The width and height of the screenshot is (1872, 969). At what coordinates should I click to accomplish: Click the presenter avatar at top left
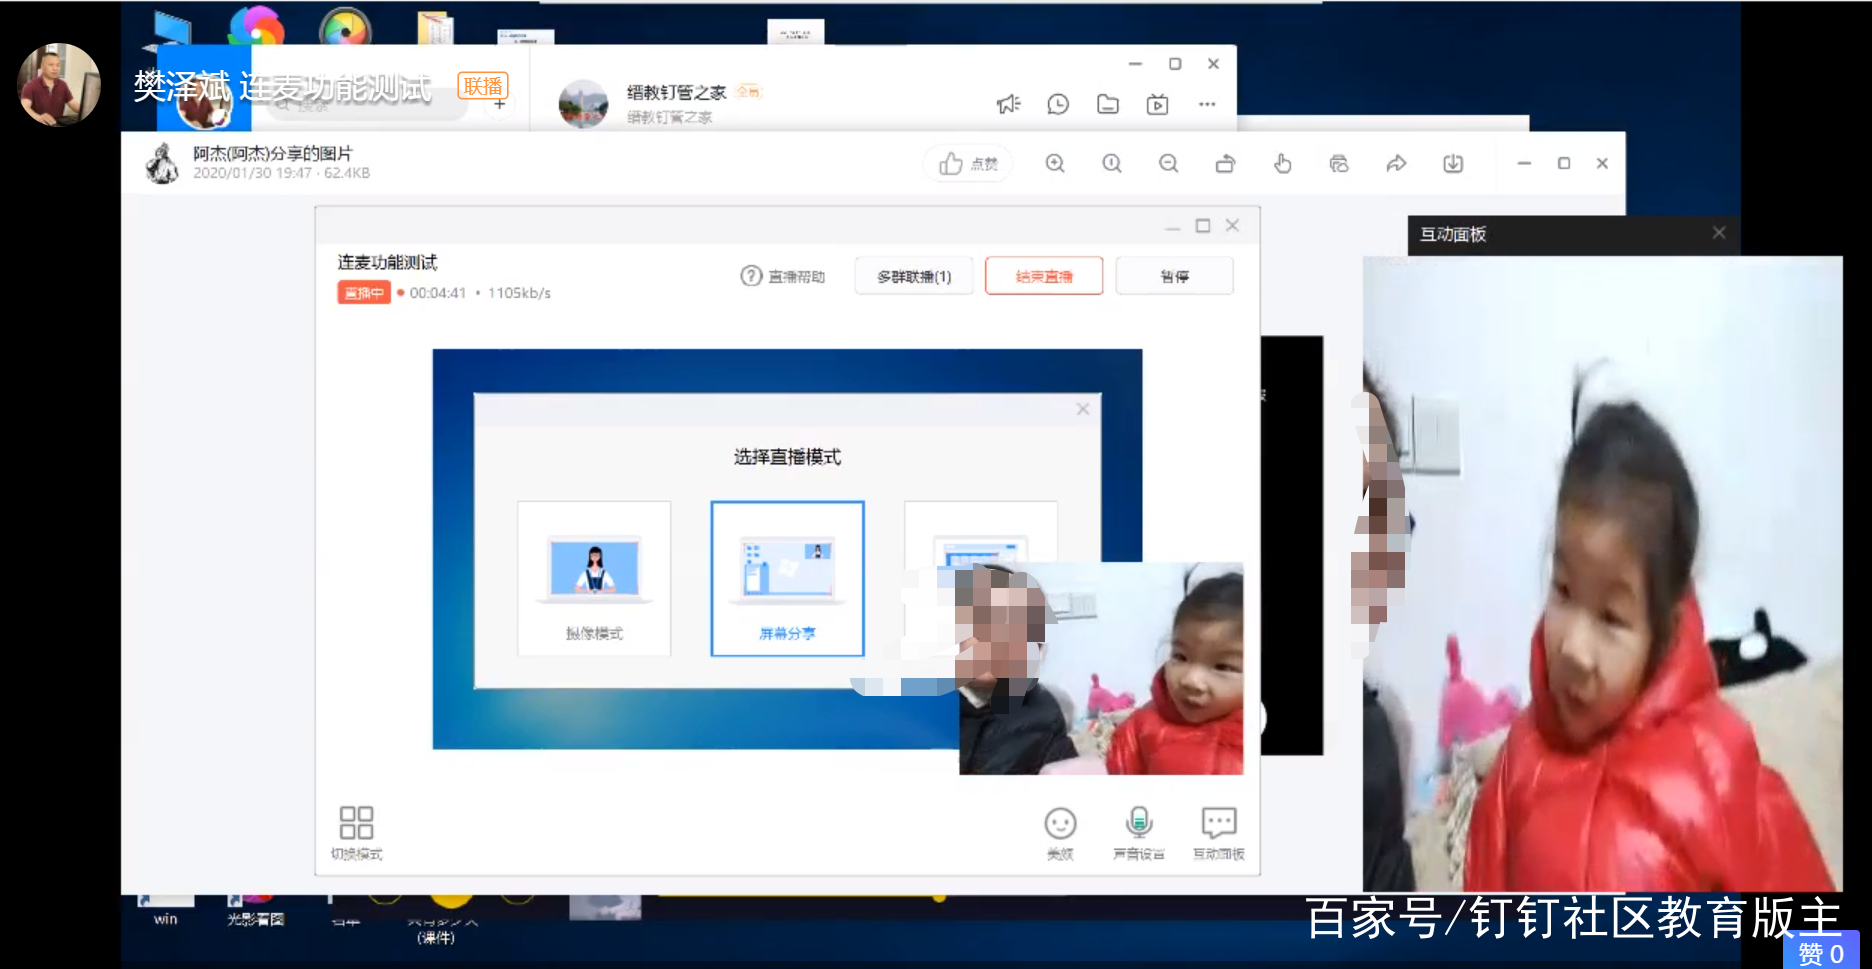59,84
